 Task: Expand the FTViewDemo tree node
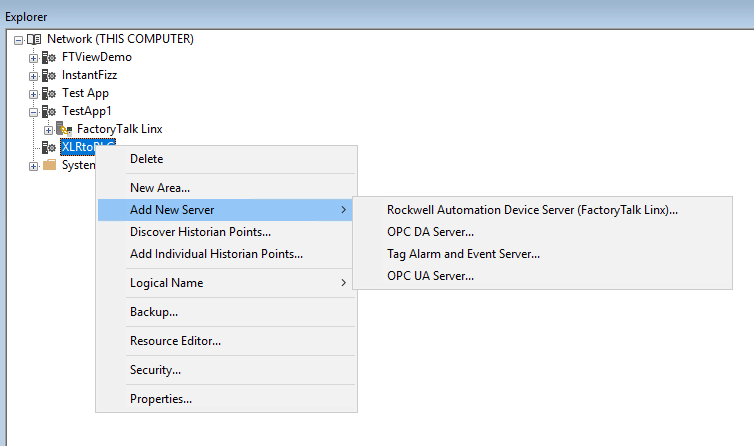tap(33, 58)
